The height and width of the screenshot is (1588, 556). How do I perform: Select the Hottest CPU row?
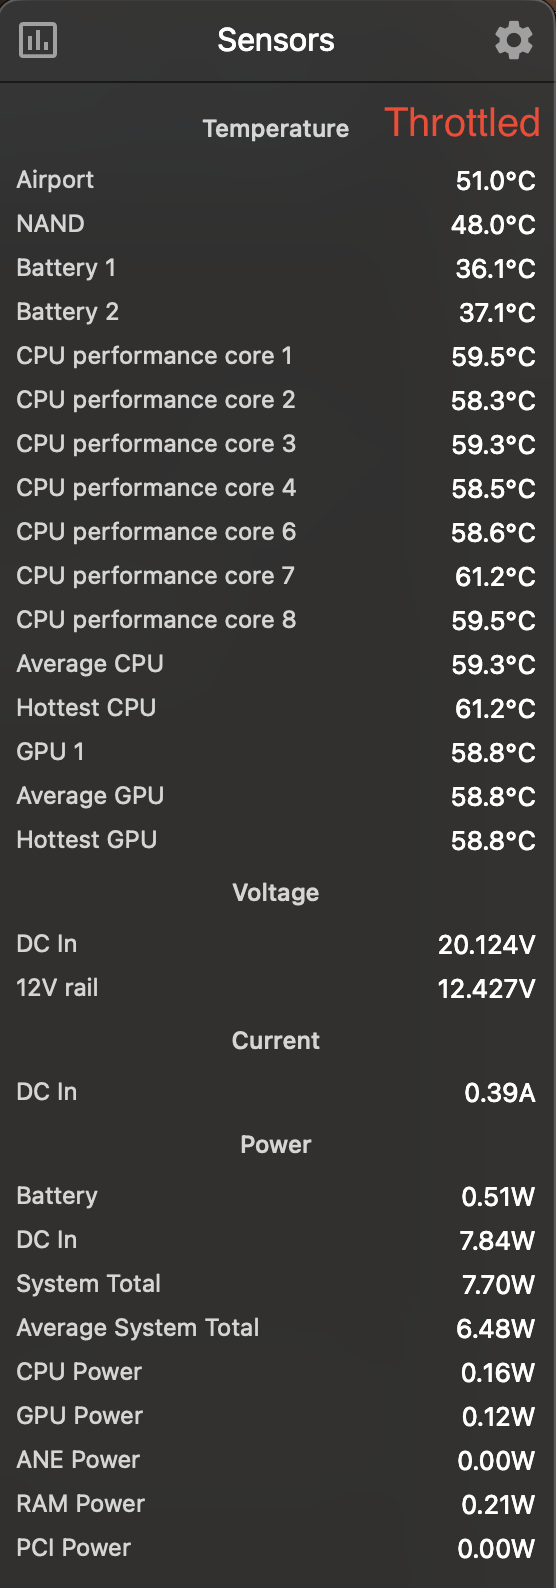pyautogui.click(x=278, y=708)
